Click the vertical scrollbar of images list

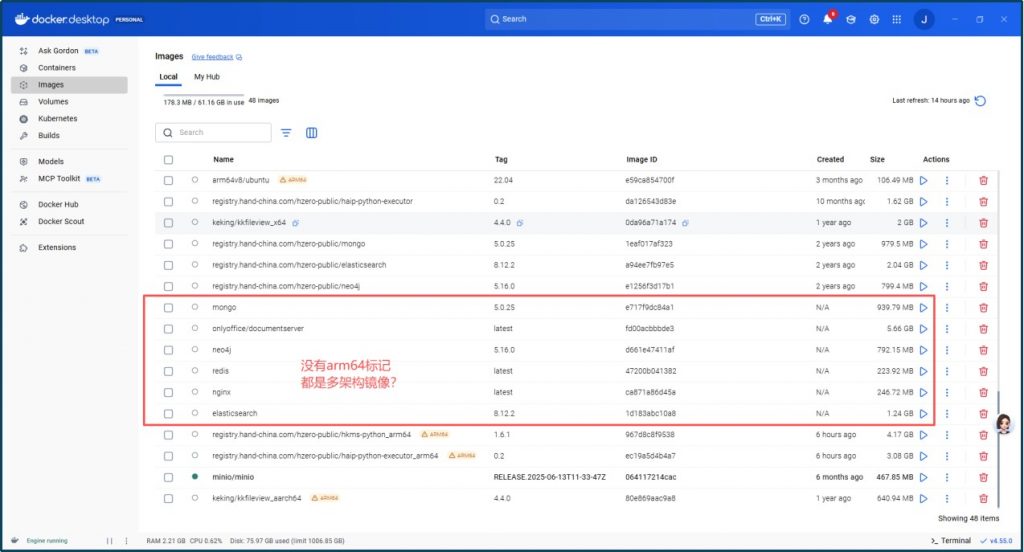tap(997, 410)
